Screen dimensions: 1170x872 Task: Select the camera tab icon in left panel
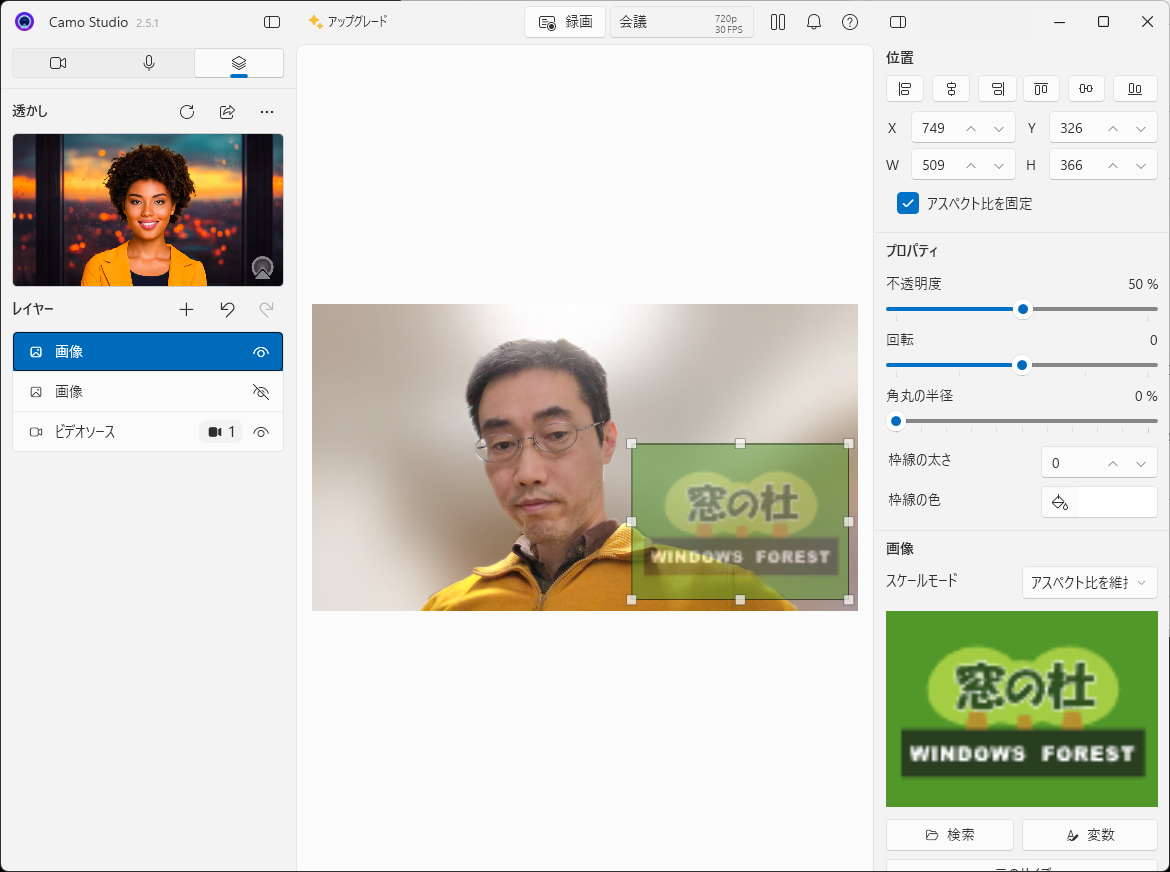(57, 62)
